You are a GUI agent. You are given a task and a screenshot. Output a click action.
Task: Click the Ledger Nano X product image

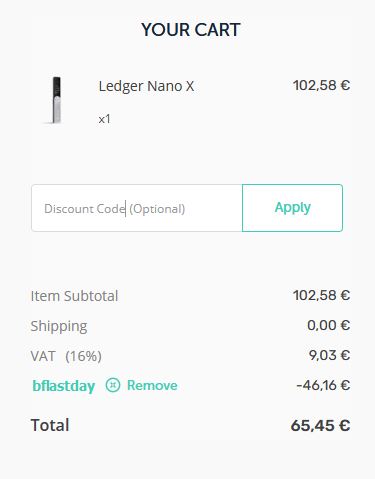55,100
